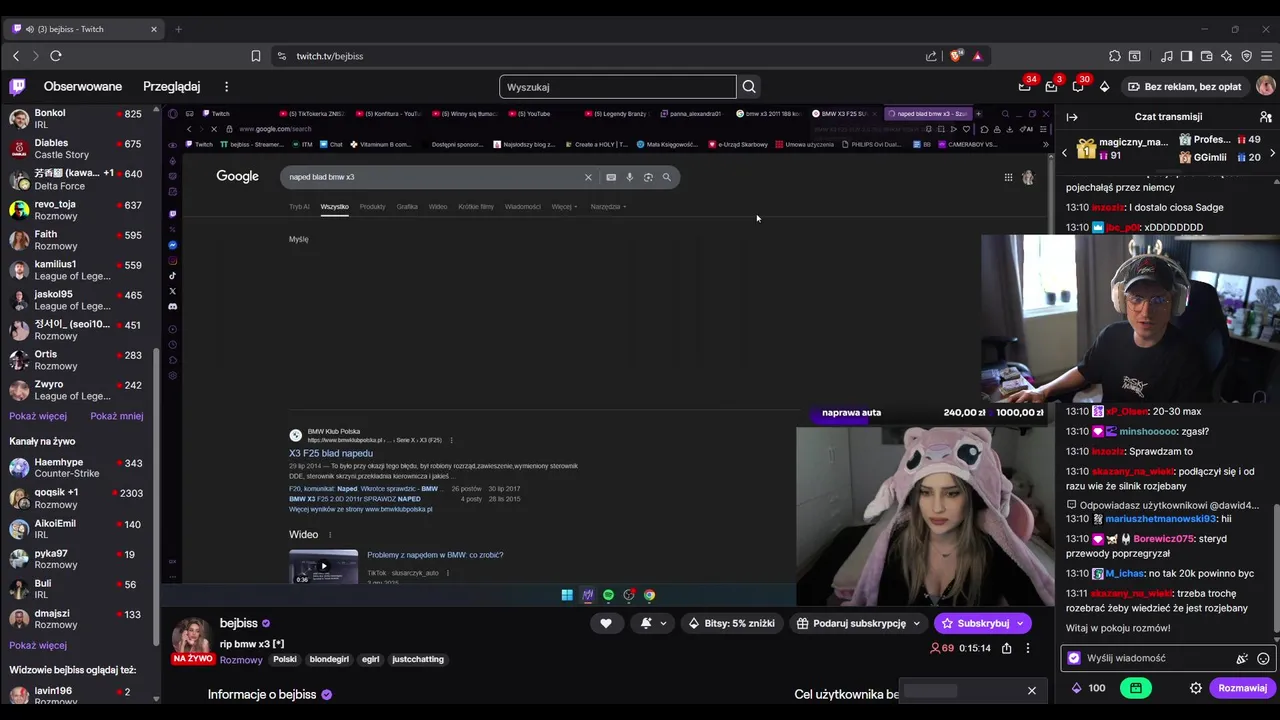Viewport: 1280px width, 720px height.
Task: Select the blondegirl stream tag
Action: tap(329, 659)
